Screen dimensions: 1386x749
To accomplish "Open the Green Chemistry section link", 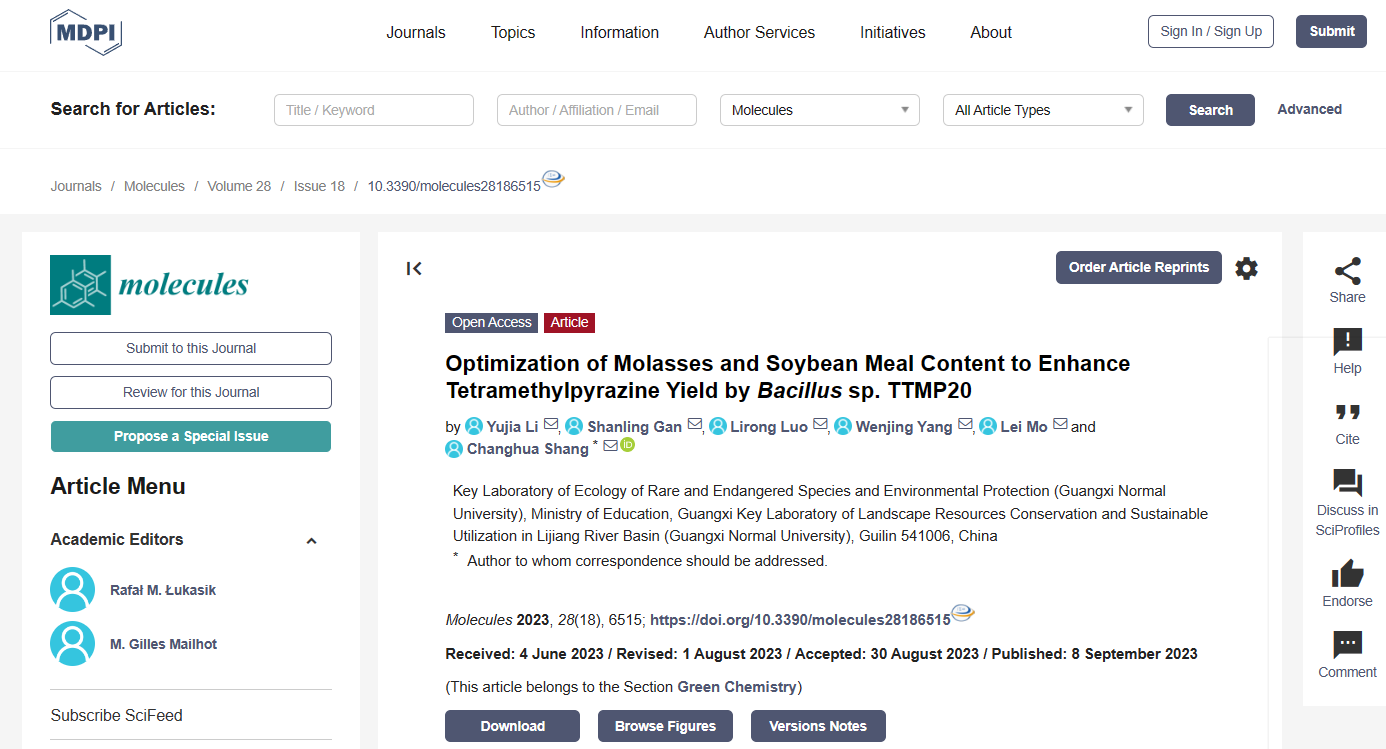I will (x=737, y=687).
